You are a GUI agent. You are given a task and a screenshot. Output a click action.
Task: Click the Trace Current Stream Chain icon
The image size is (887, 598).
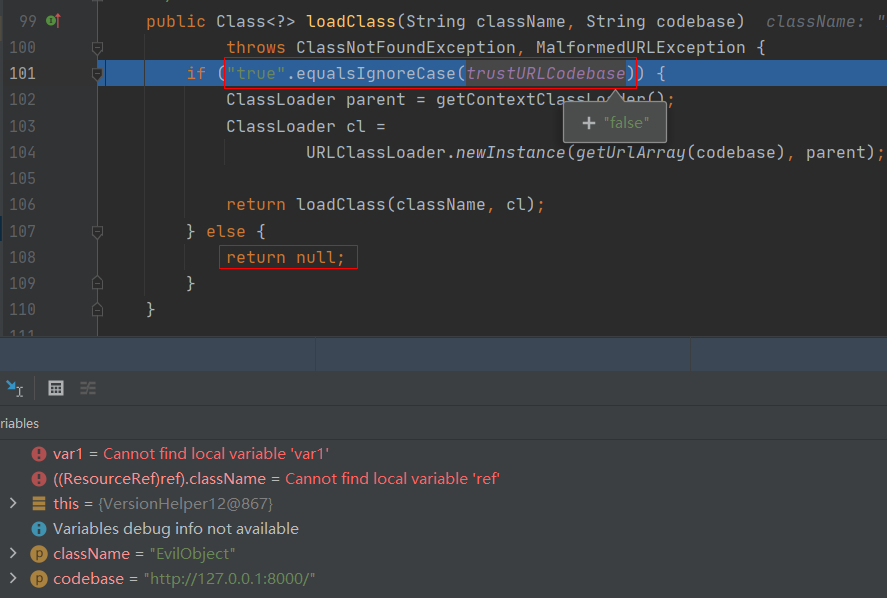click(x=88, y=388)
